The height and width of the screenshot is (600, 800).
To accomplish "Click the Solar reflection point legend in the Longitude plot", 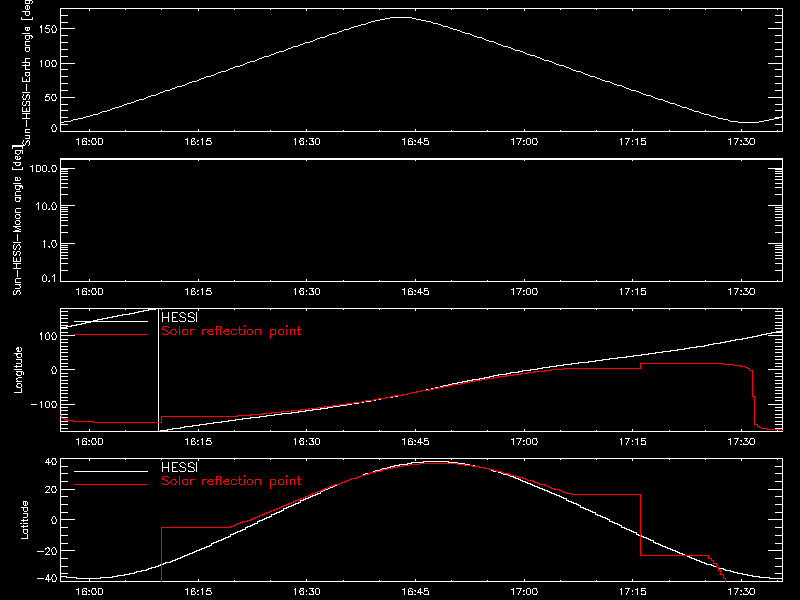I will [231, 331].
